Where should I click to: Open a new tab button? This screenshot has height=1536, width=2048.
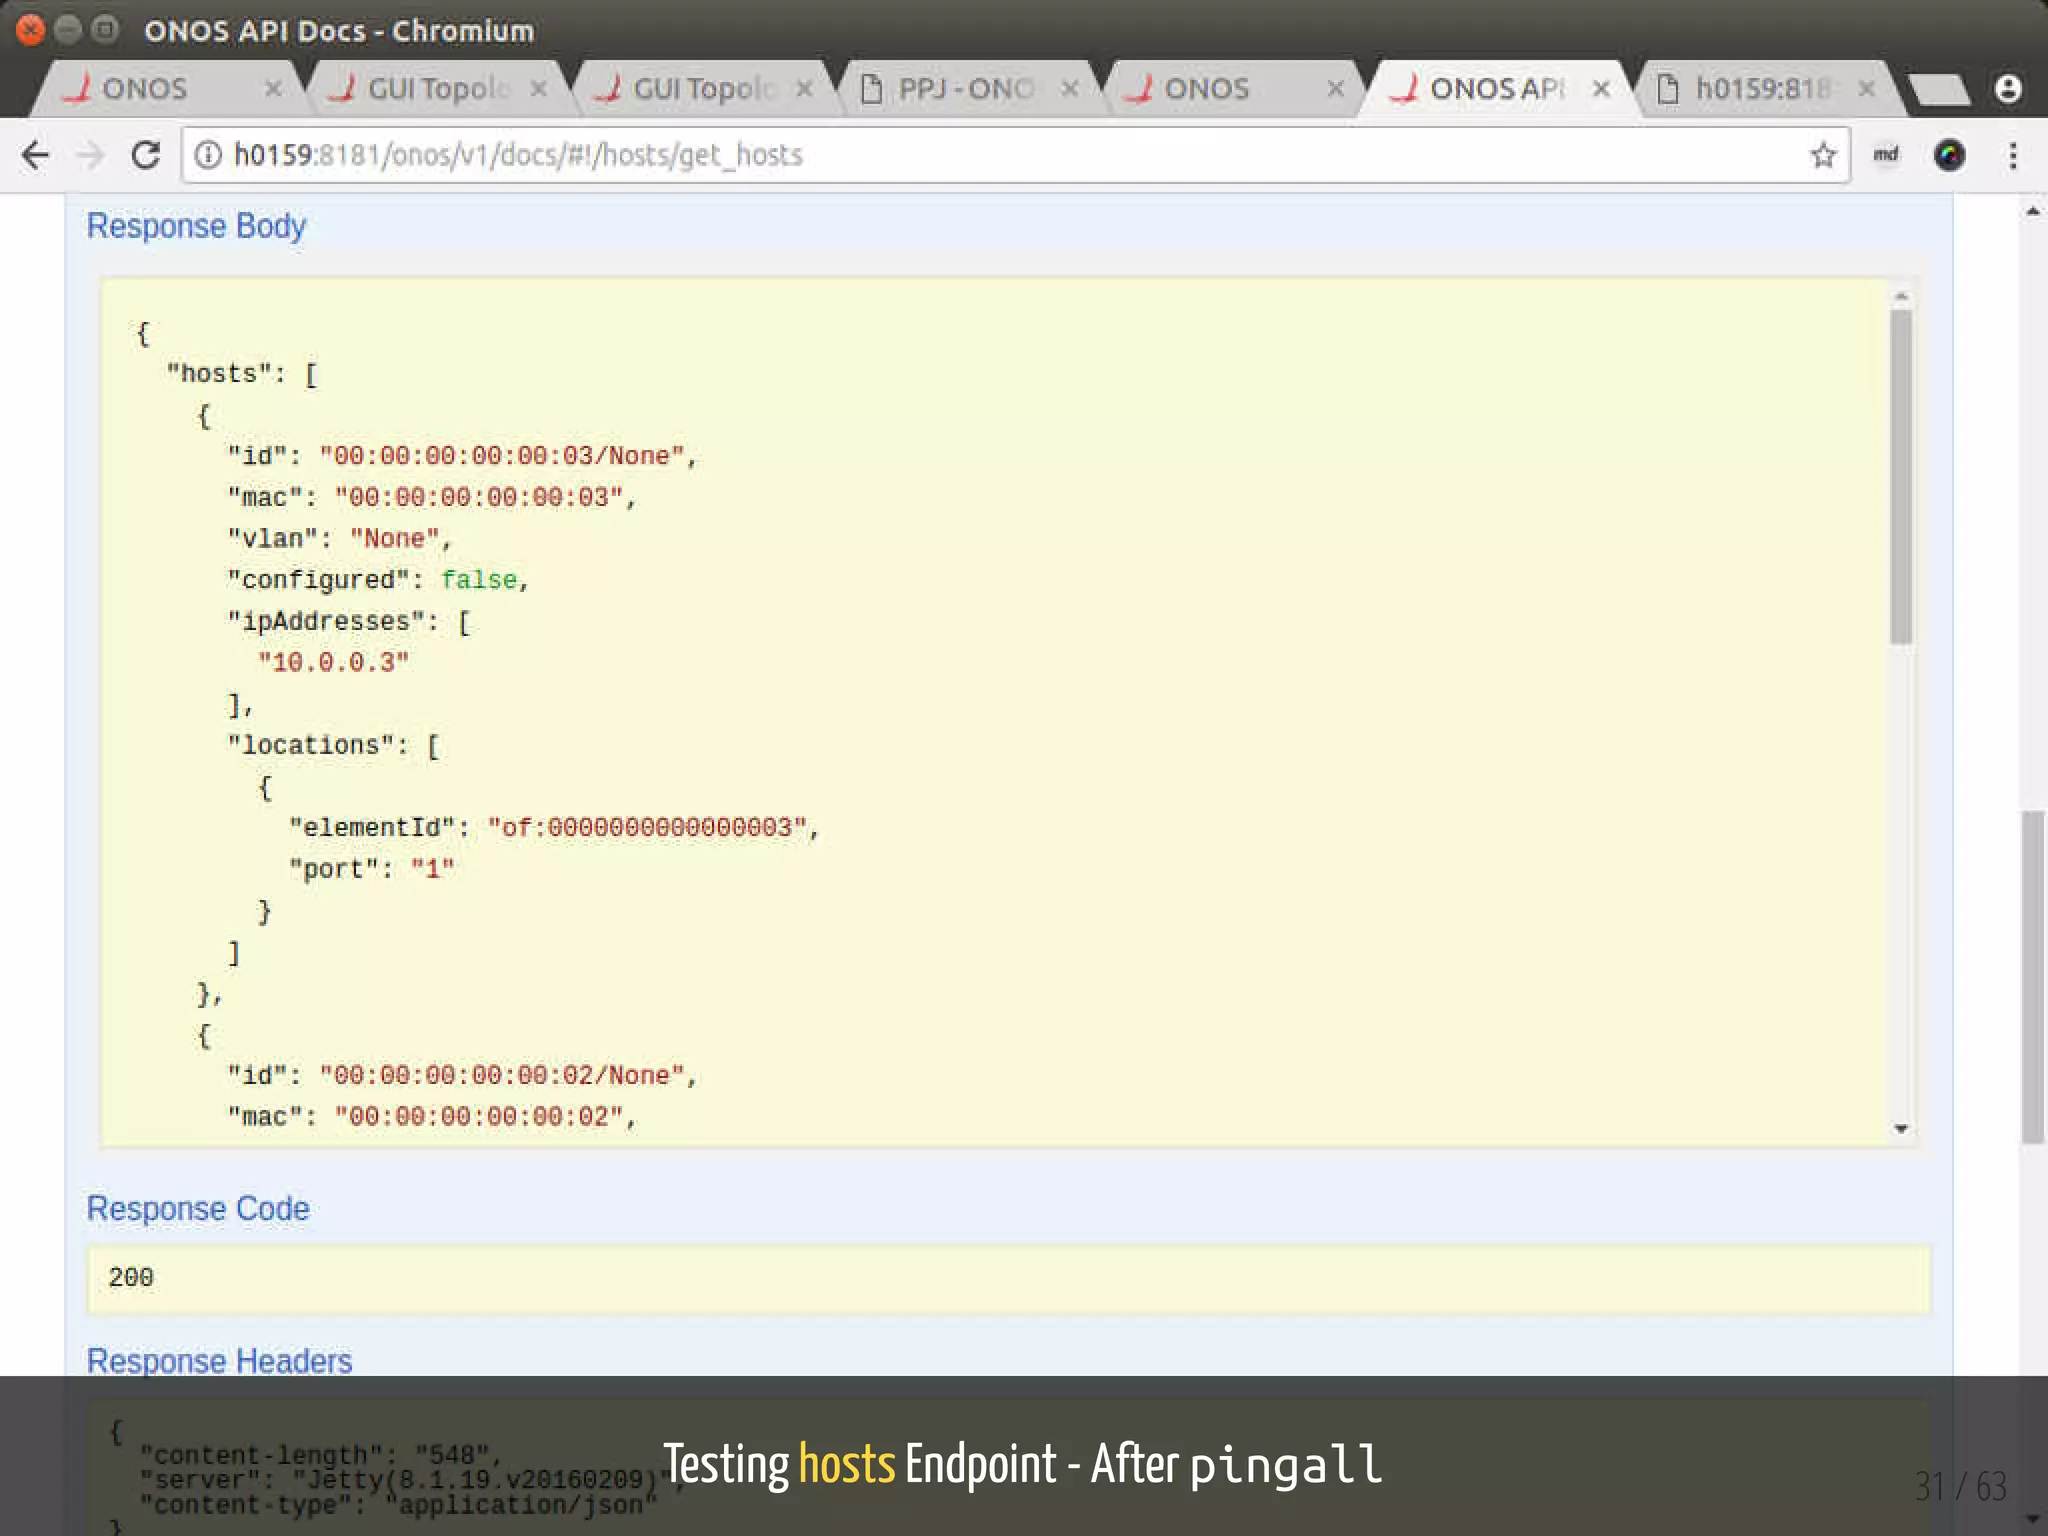click(x=1938, y=90)
